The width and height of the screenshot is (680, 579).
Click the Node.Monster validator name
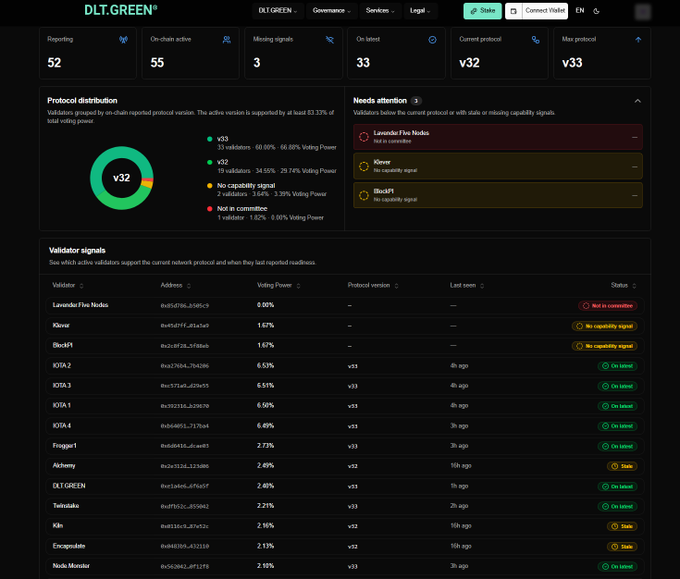point(71,566)
